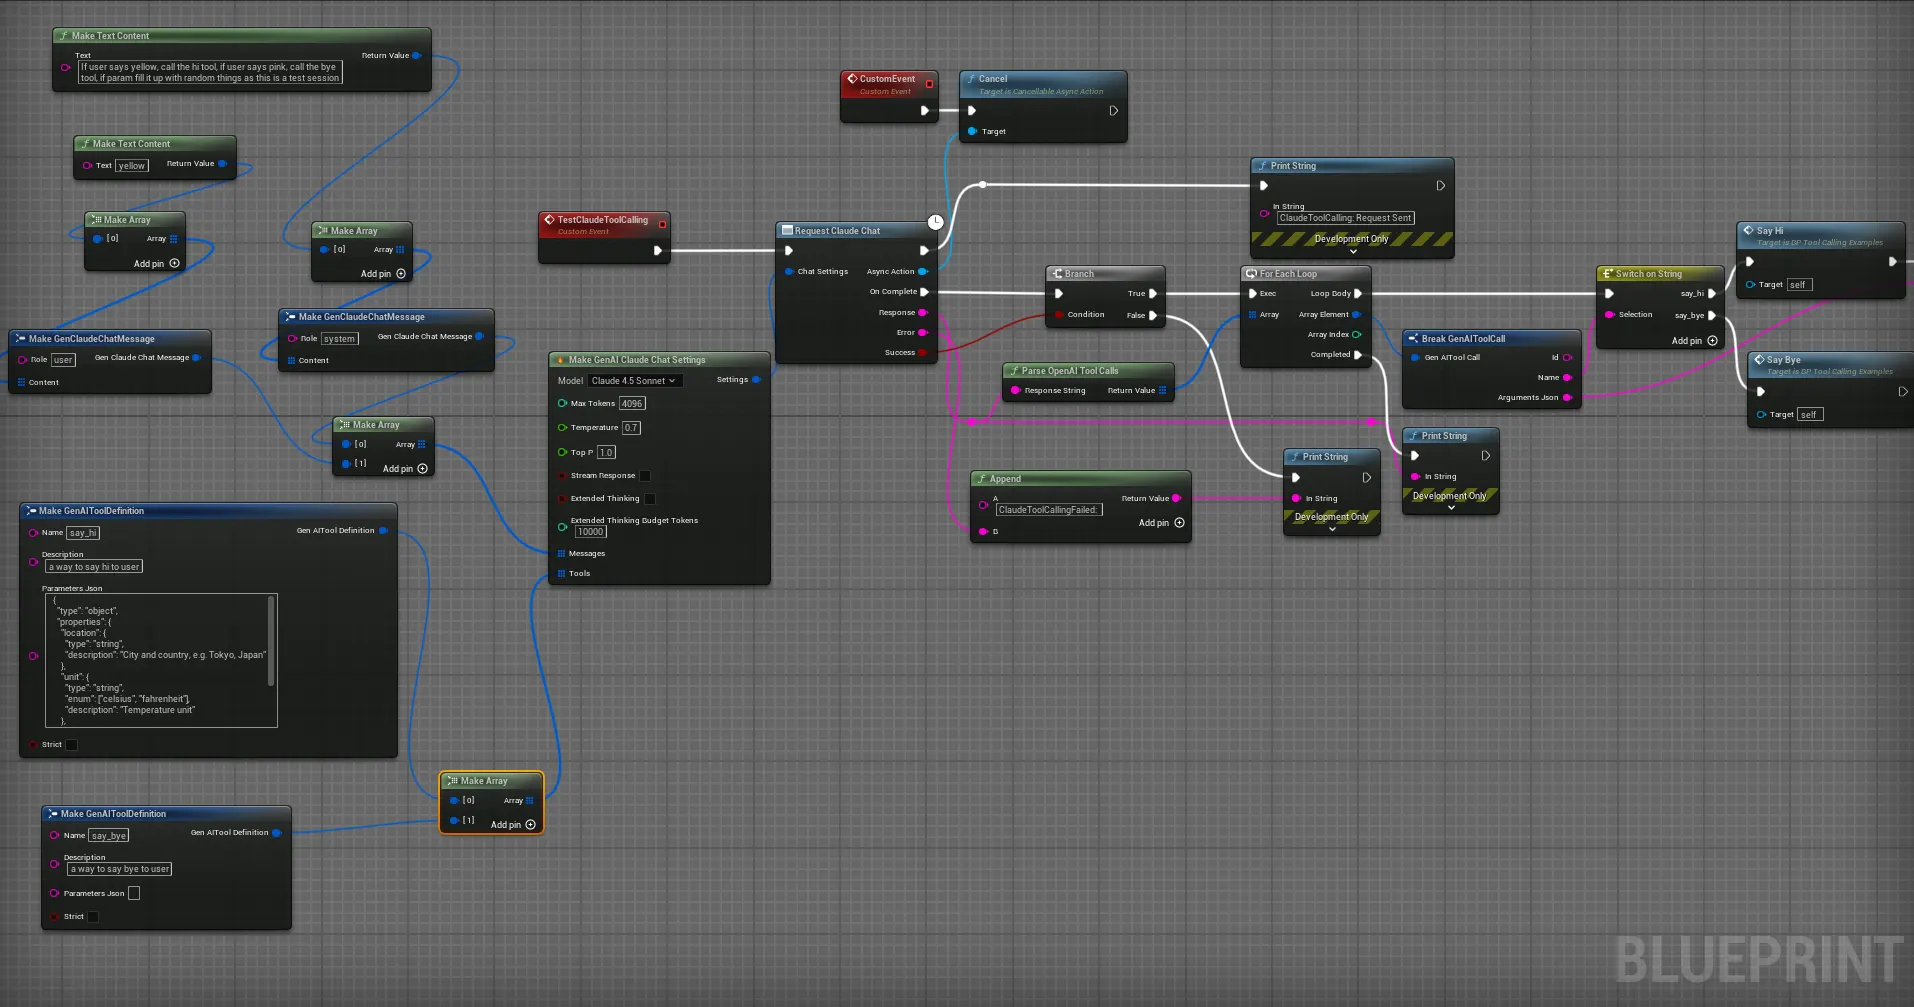Click the empty Parameters Json field of say_bye
This screenshot has width=1914, height=1007.
coord(134,893)
